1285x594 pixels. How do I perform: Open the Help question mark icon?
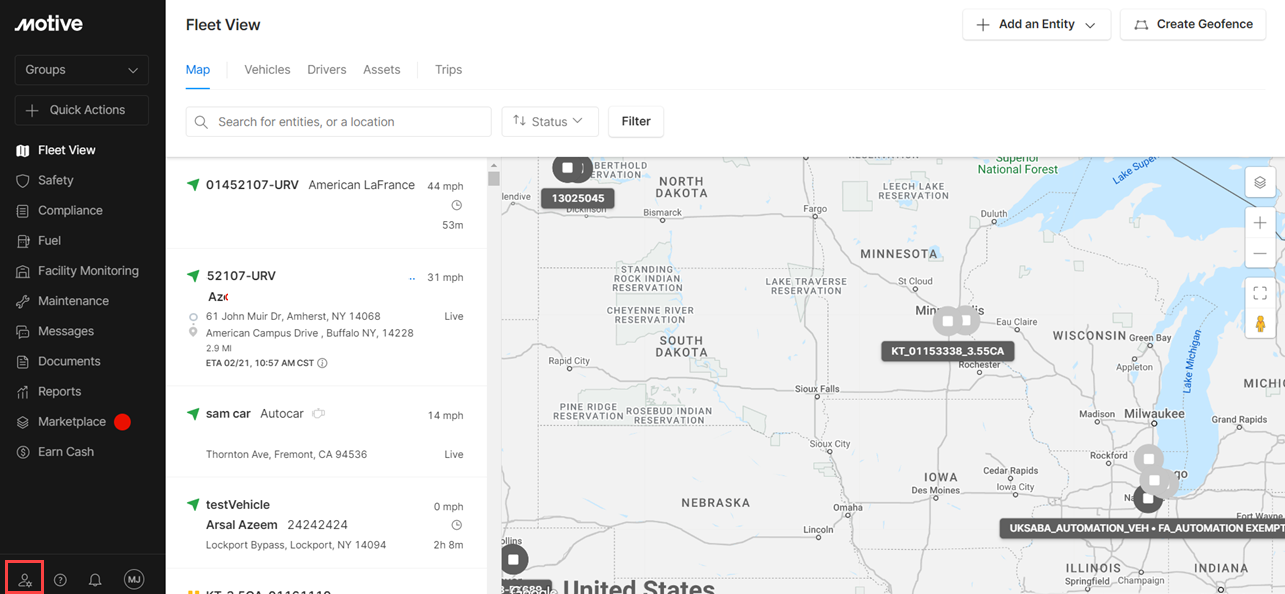click(x=60, y=580)
